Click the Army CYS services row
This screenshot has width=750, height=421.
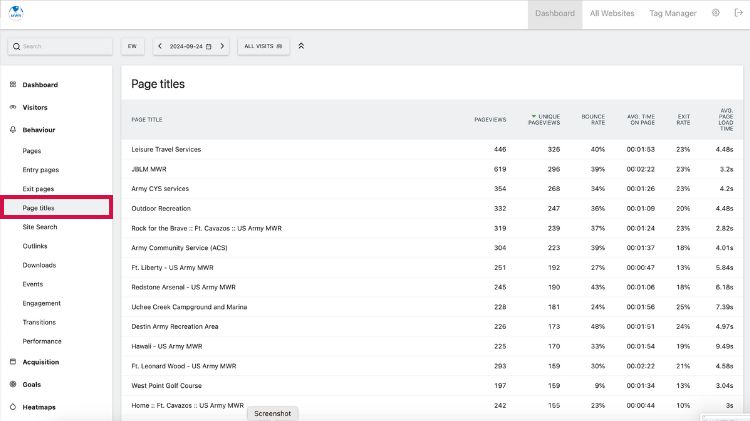[x=432, y=188]
